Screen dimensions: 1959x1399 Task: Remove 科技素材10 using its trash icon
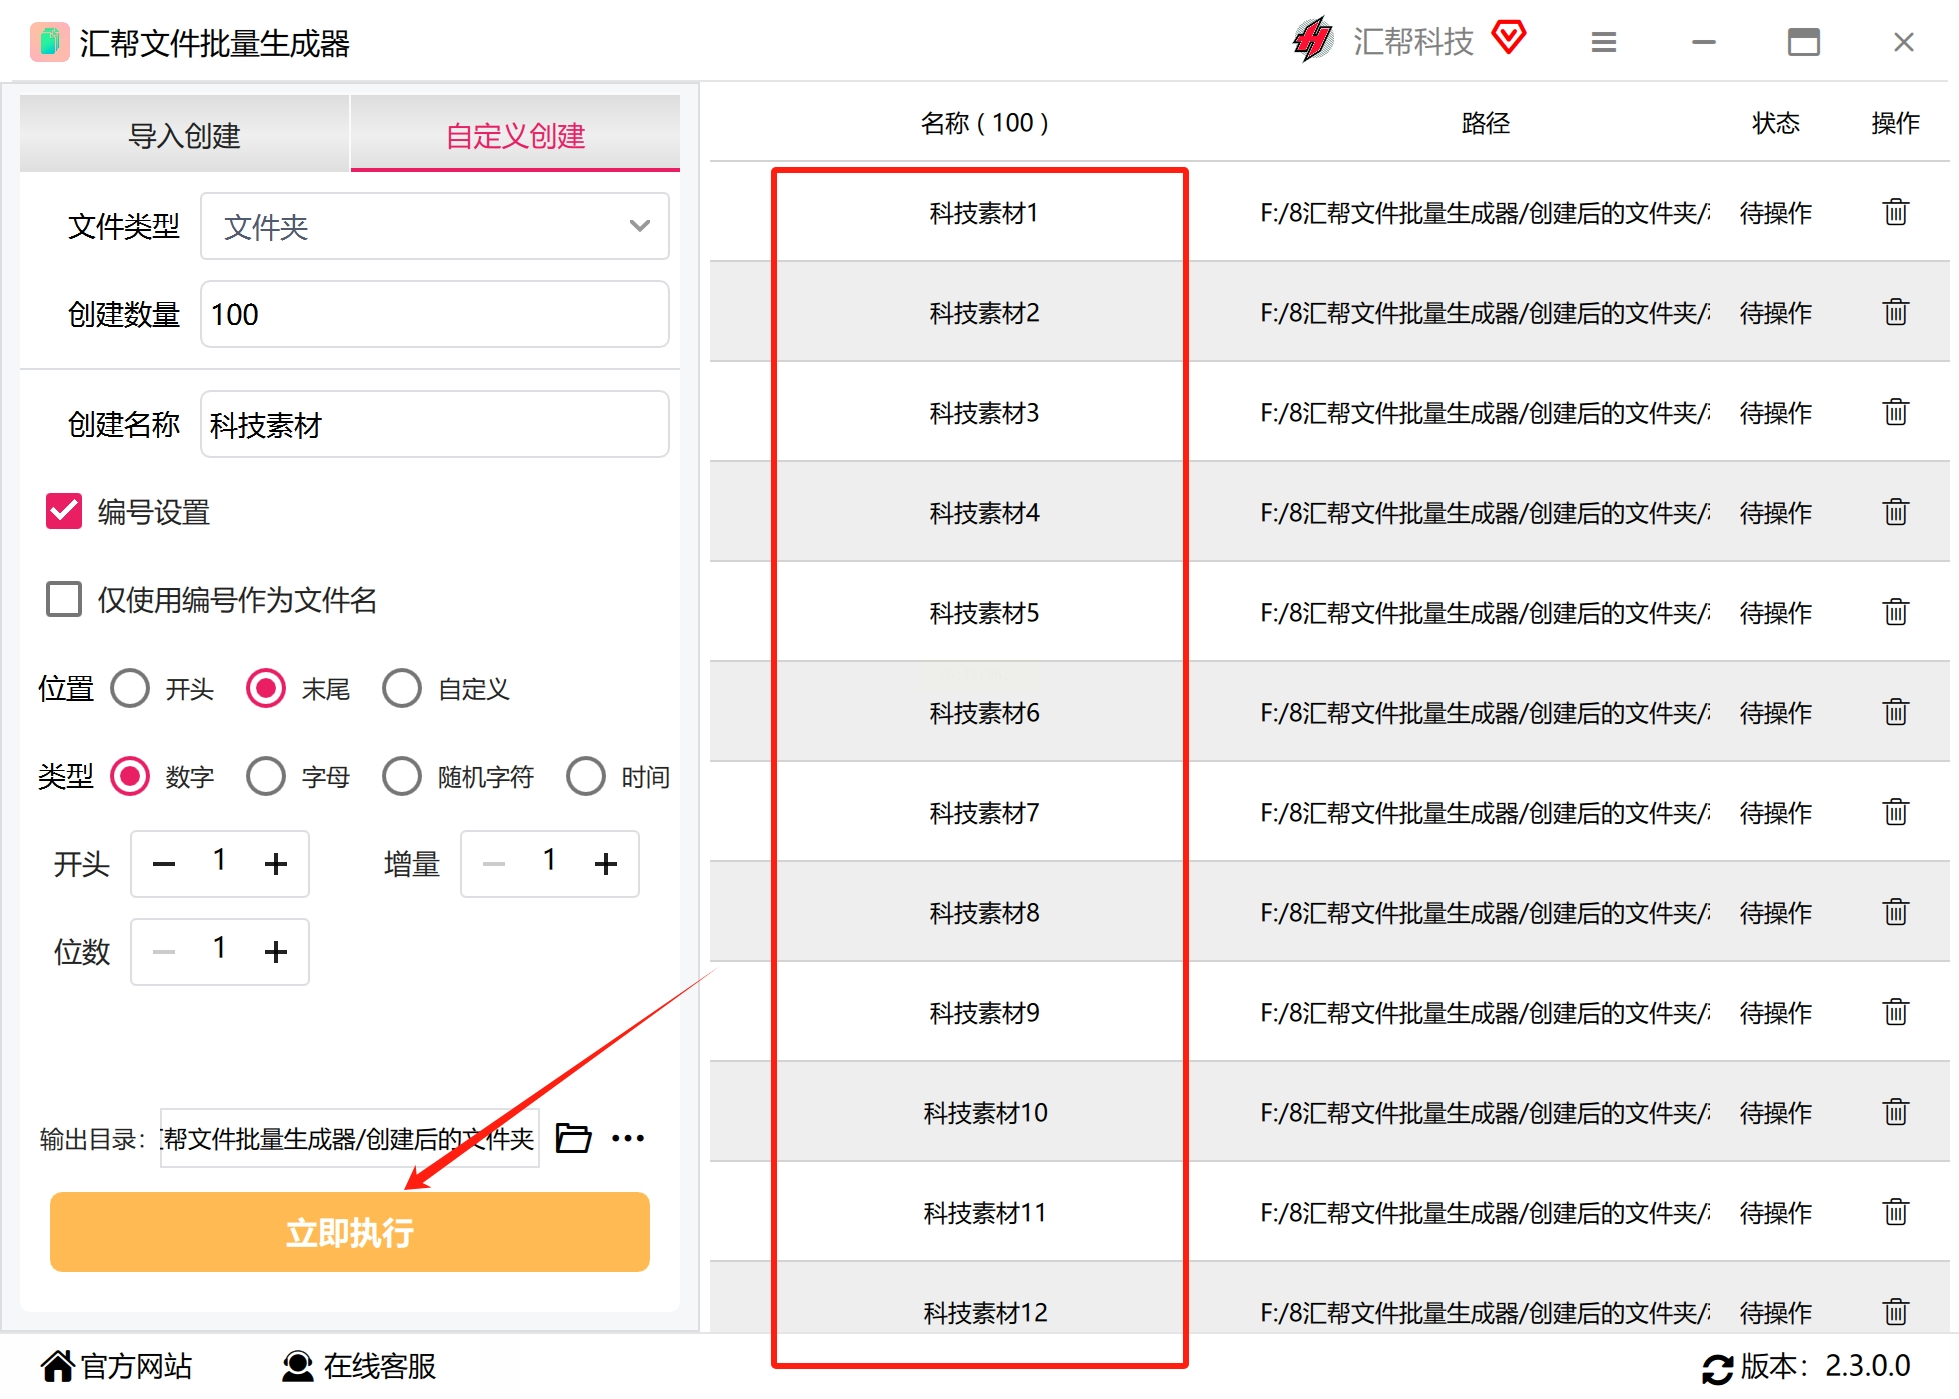point(1895,1112)
